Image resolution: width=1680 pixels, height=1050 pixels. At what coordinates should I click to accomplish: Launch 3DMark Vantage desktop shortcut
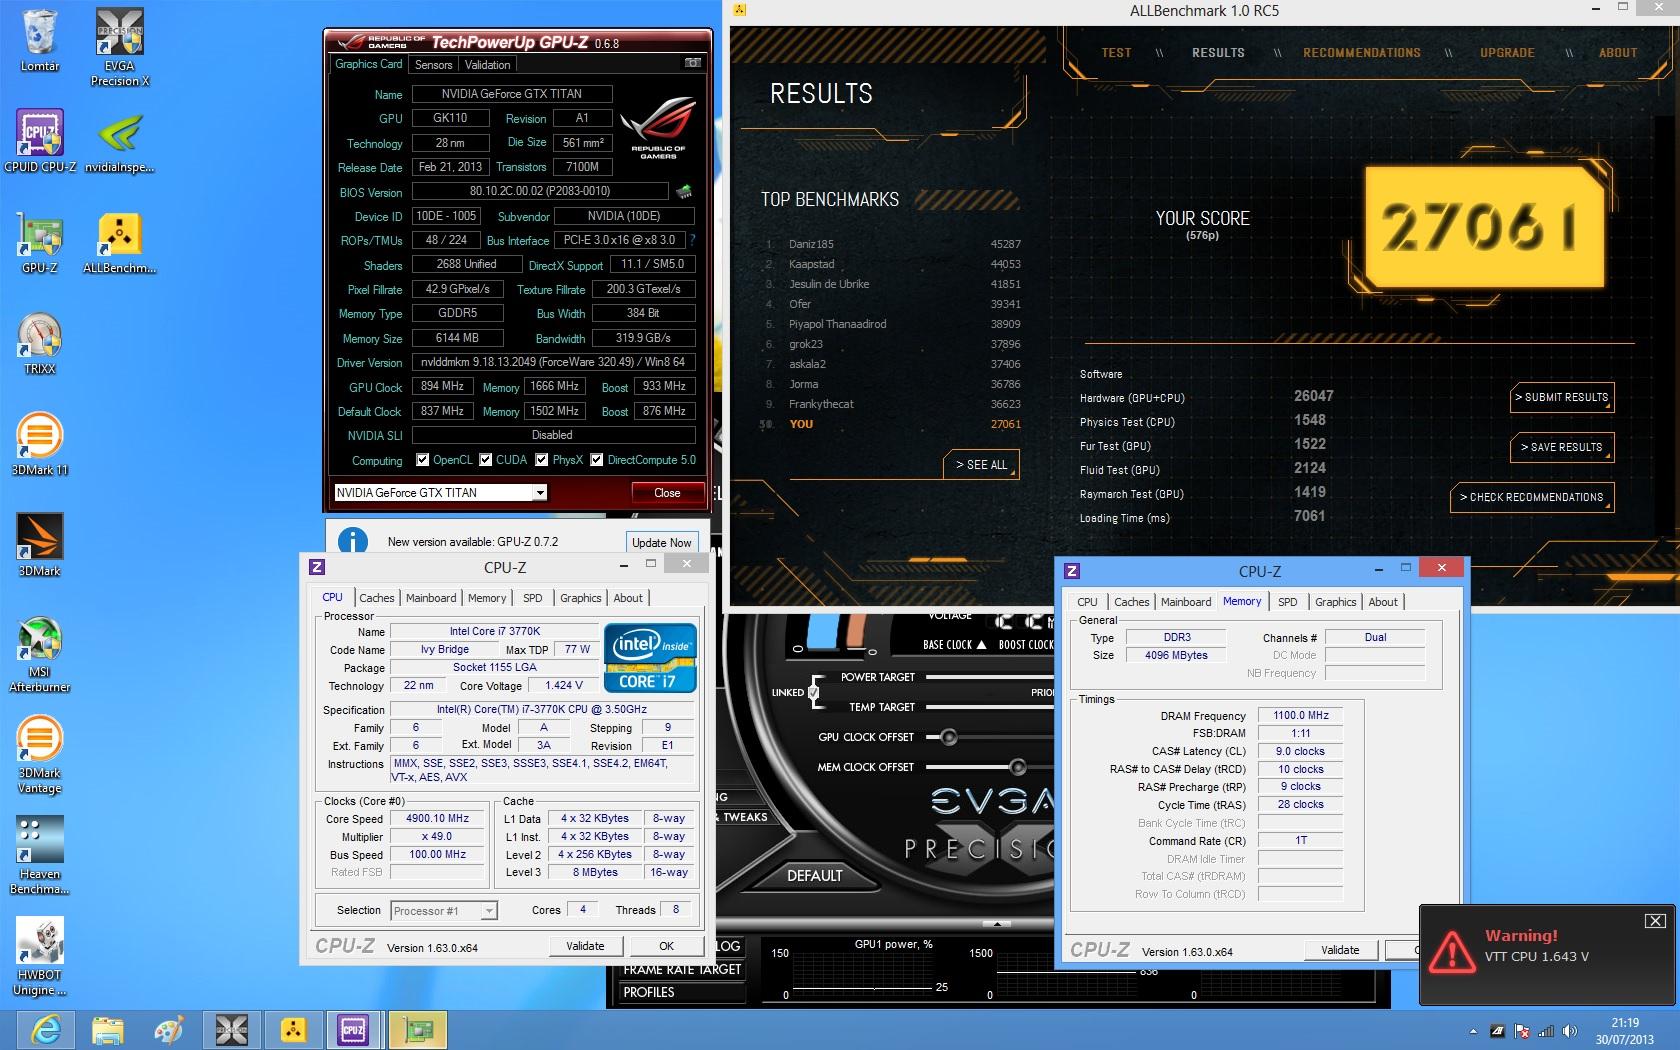click(40, 756)
